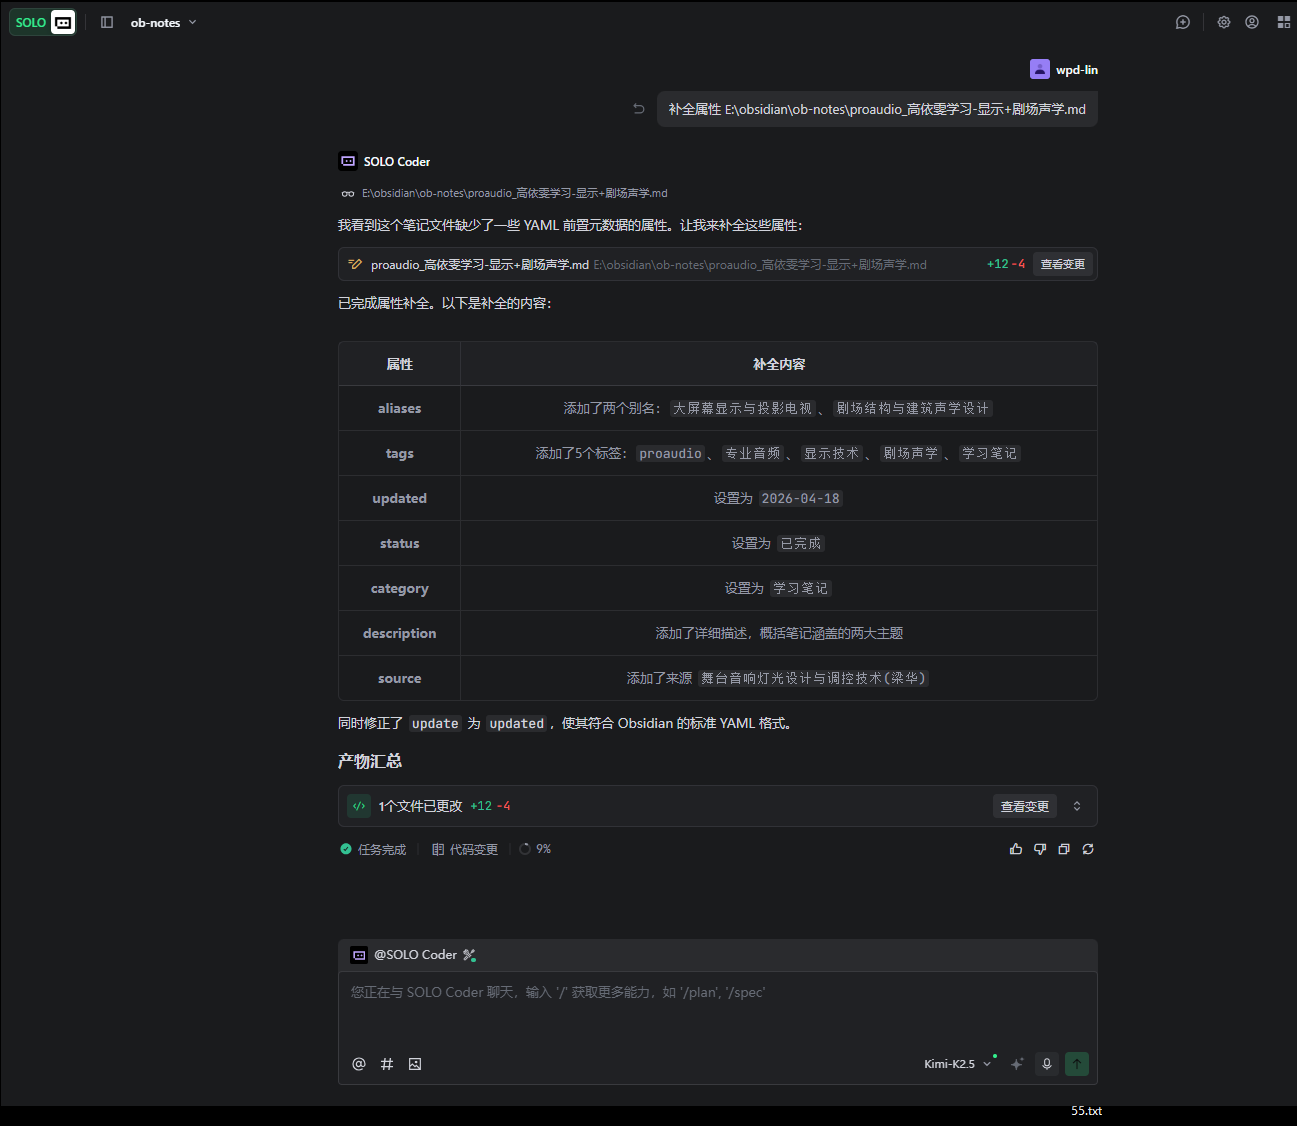
Task: Open the user account profile icon
Action: (1251, 22)
